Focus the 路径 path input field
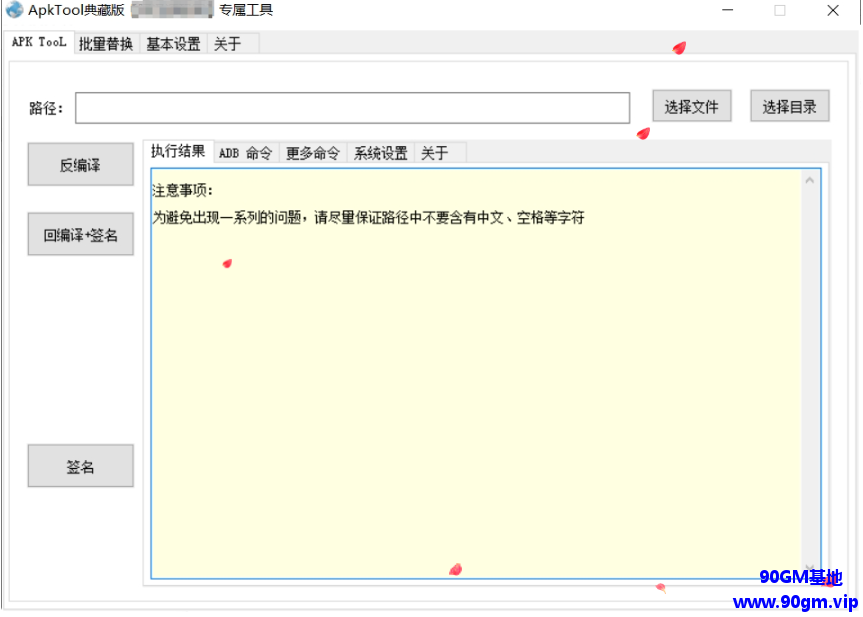The width and height of the screenshot is (863, 617). [352, 108]
